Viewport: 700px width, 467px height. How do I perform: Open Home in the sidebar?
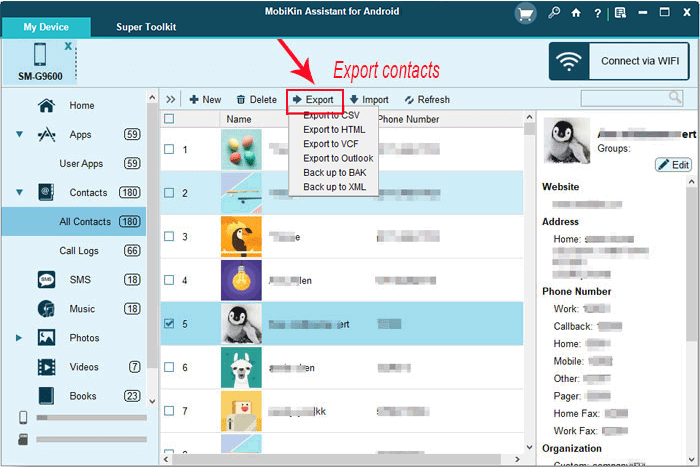coord(82,106)
